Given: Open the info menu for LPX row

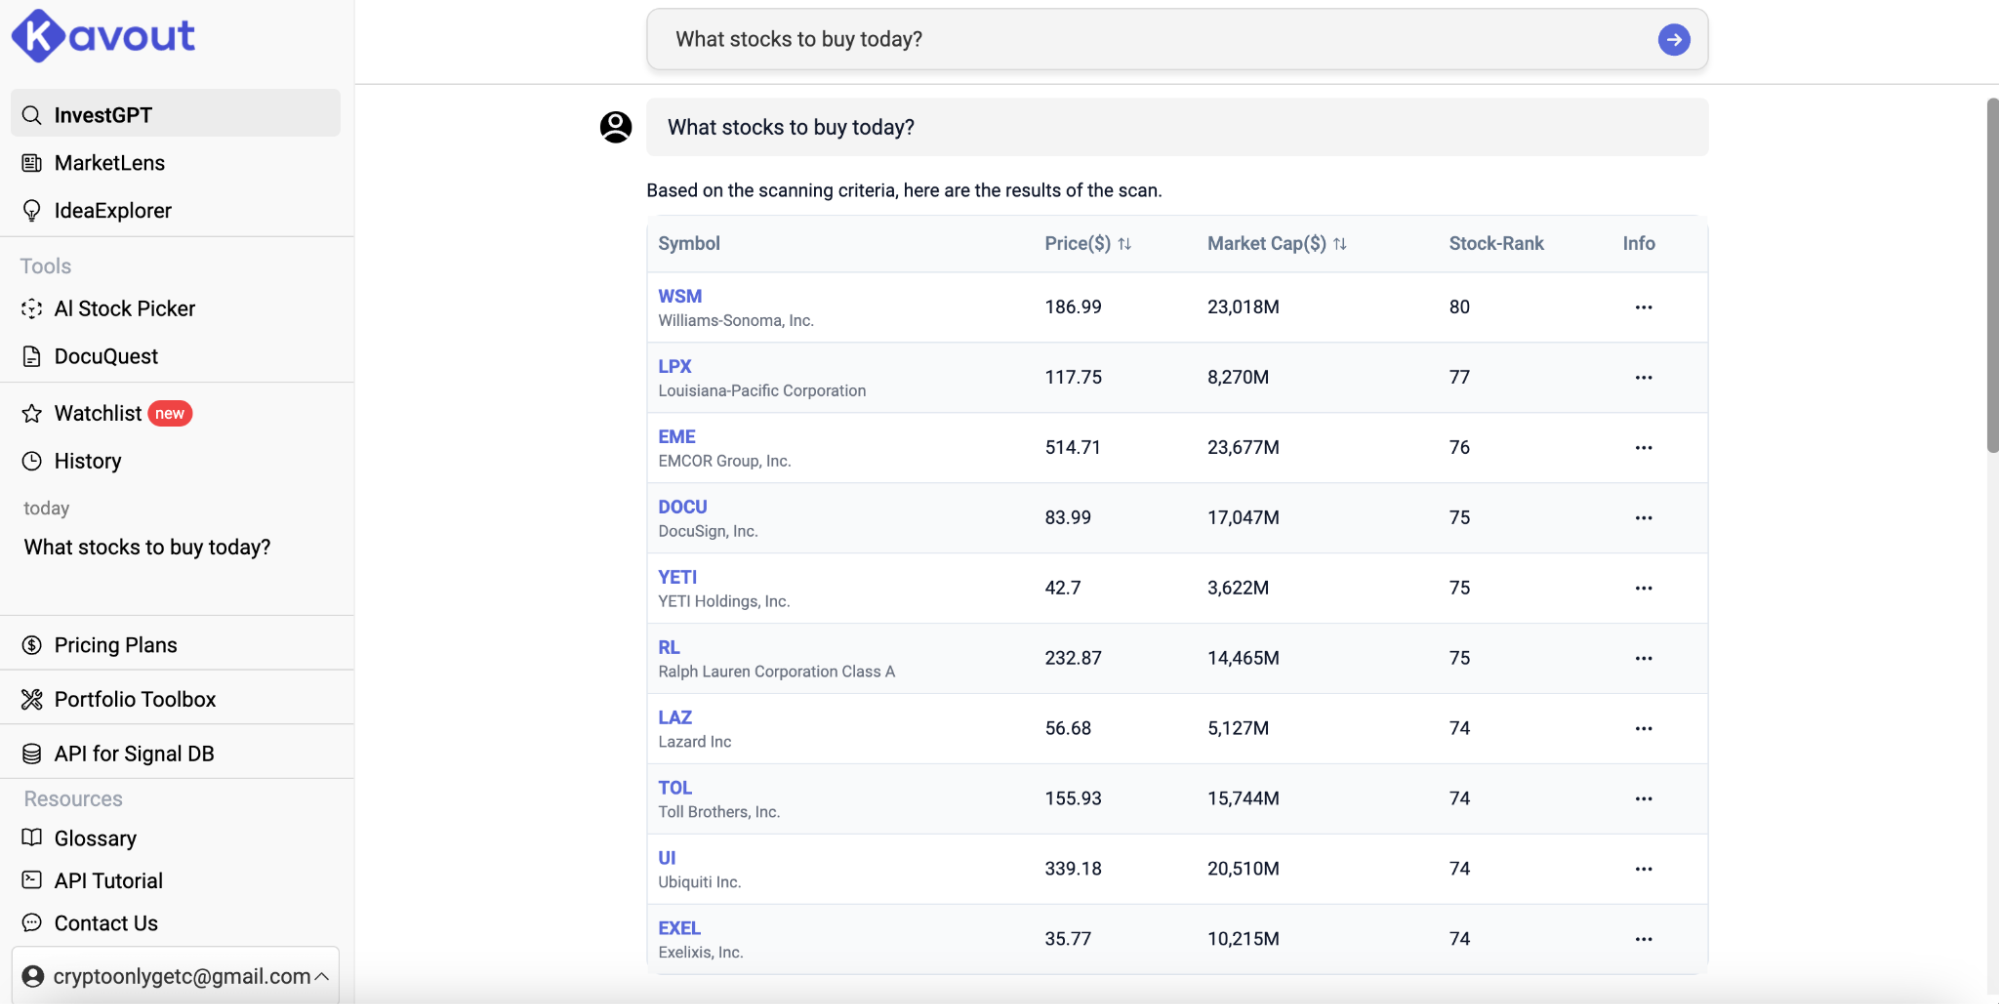Looking at the screenshot, I should 1643,378.
